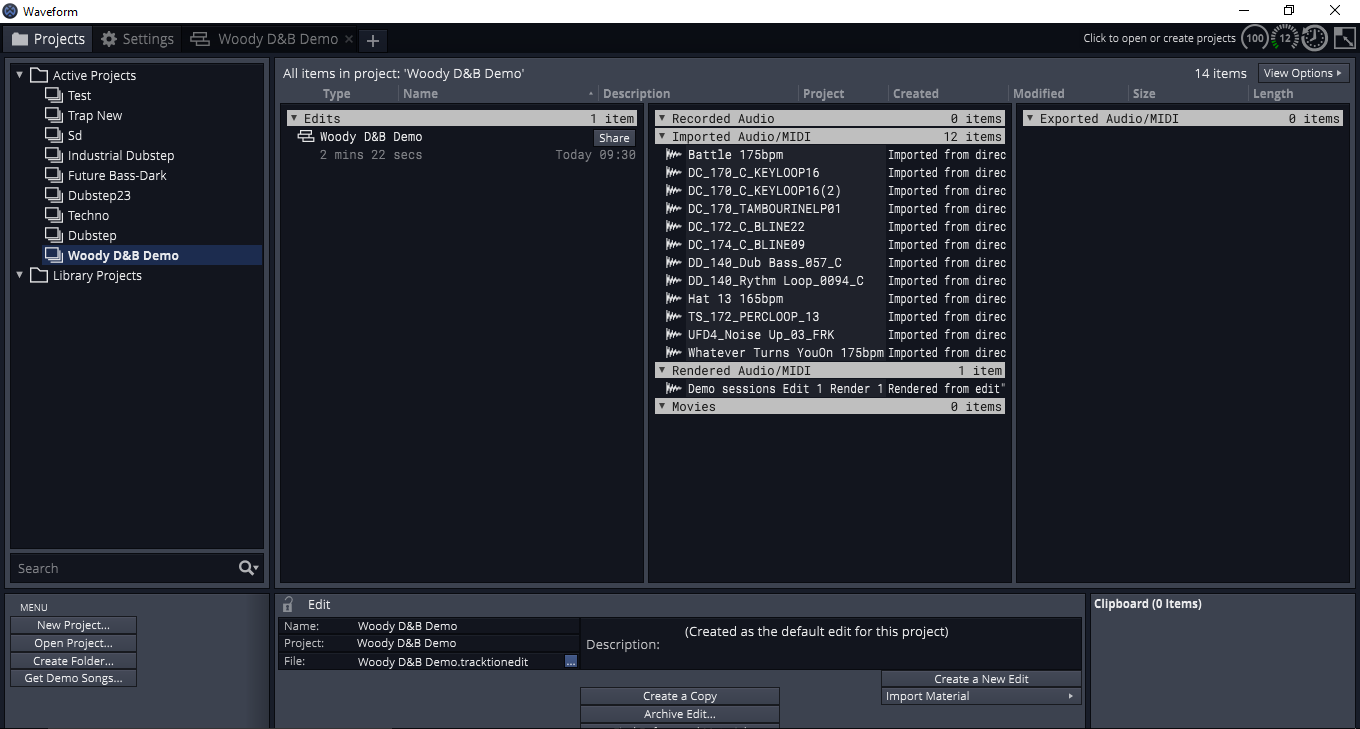This screenshot has width=1360, height=729.
Task: Click waveform icon of DC_170_C_KEYLOOP16(2)
Action: click(x=674, y=191)
